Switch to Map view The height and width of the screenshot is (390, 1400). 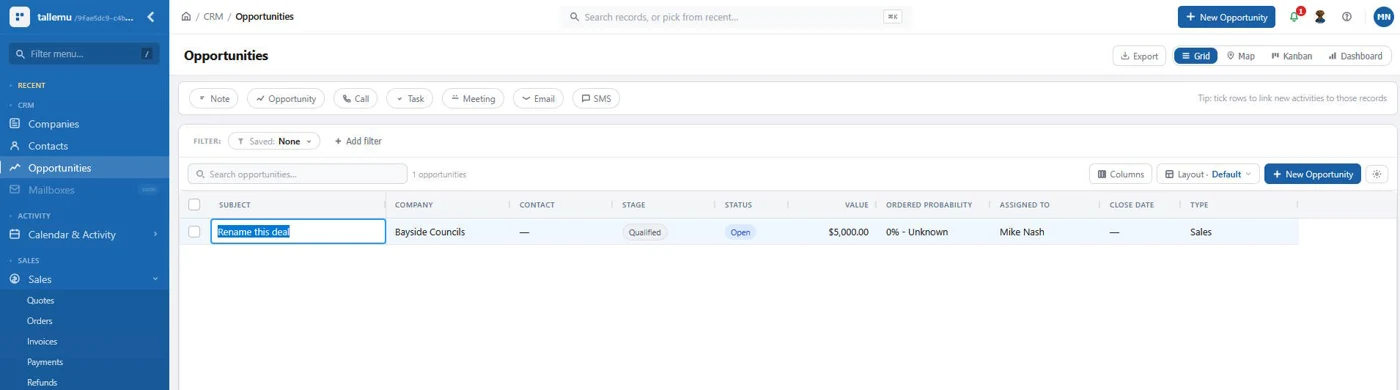1240,56
